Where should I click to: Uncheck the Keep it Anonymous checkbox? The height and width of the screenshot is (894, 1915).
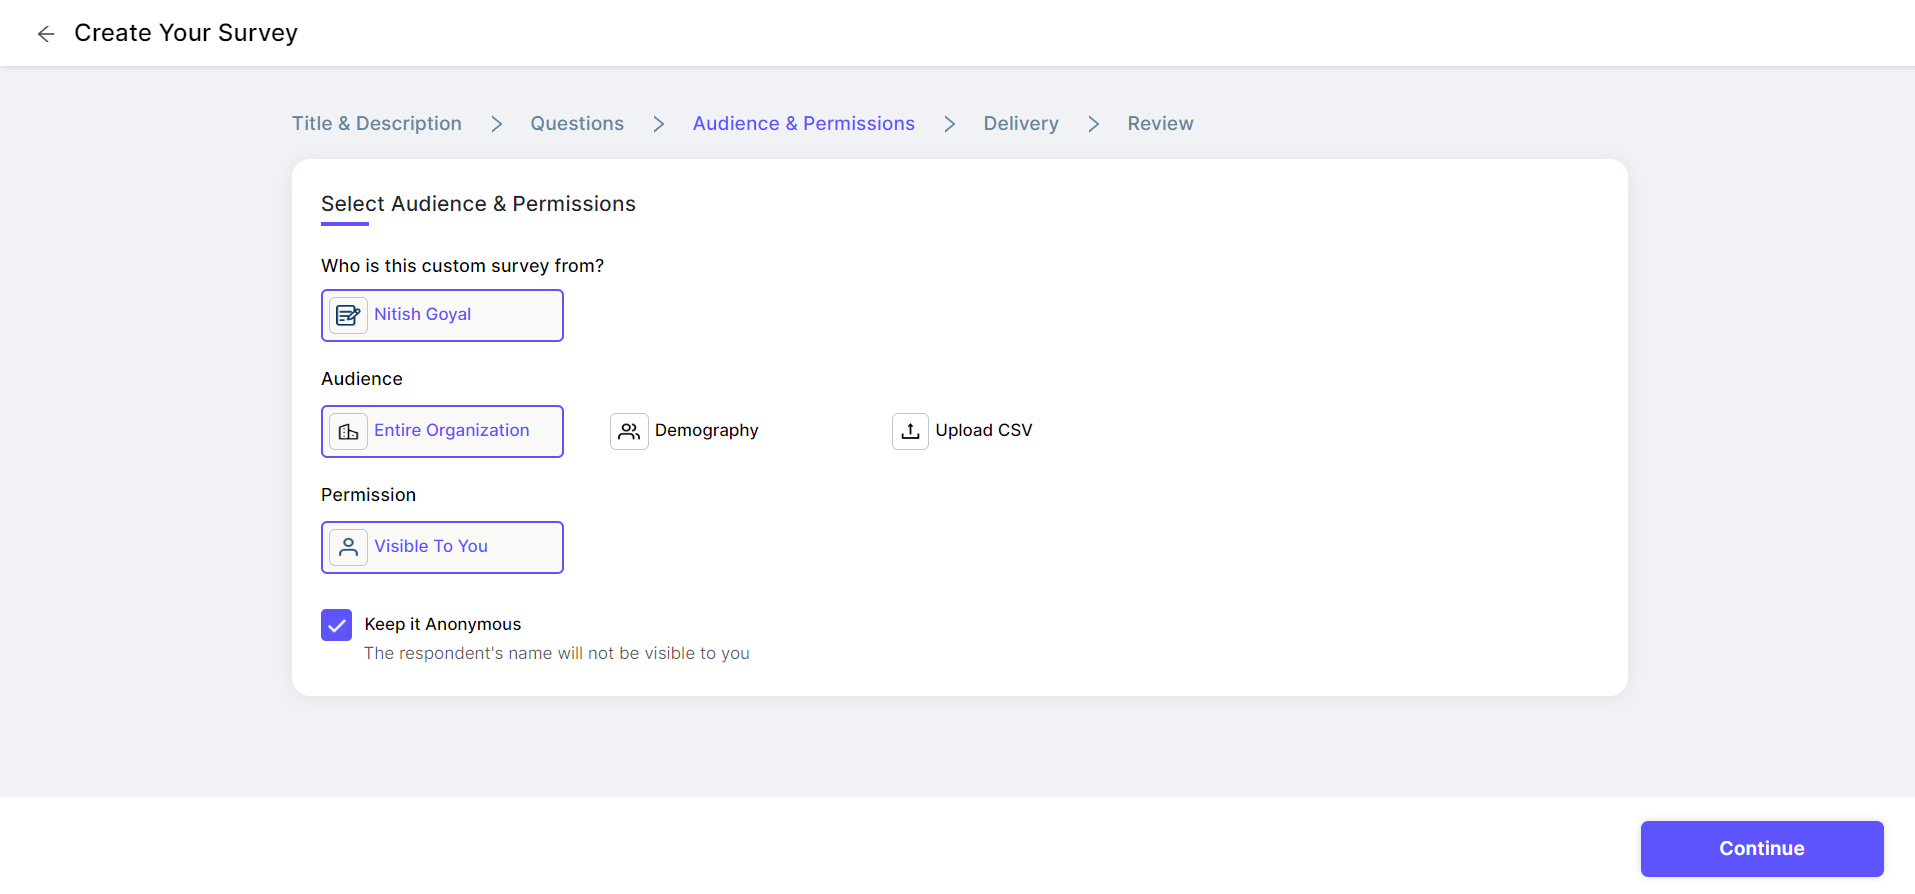tap(337, 625)
